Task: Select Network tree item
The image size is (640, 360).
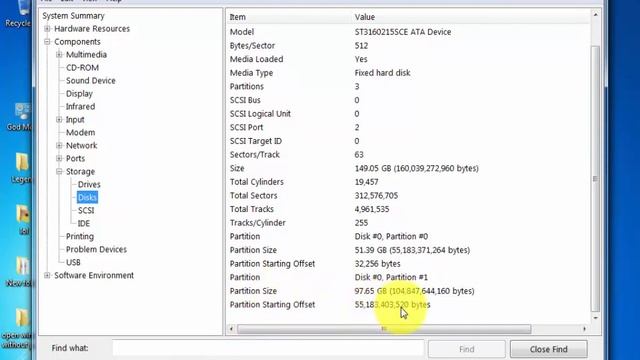Action: point(82,145)
